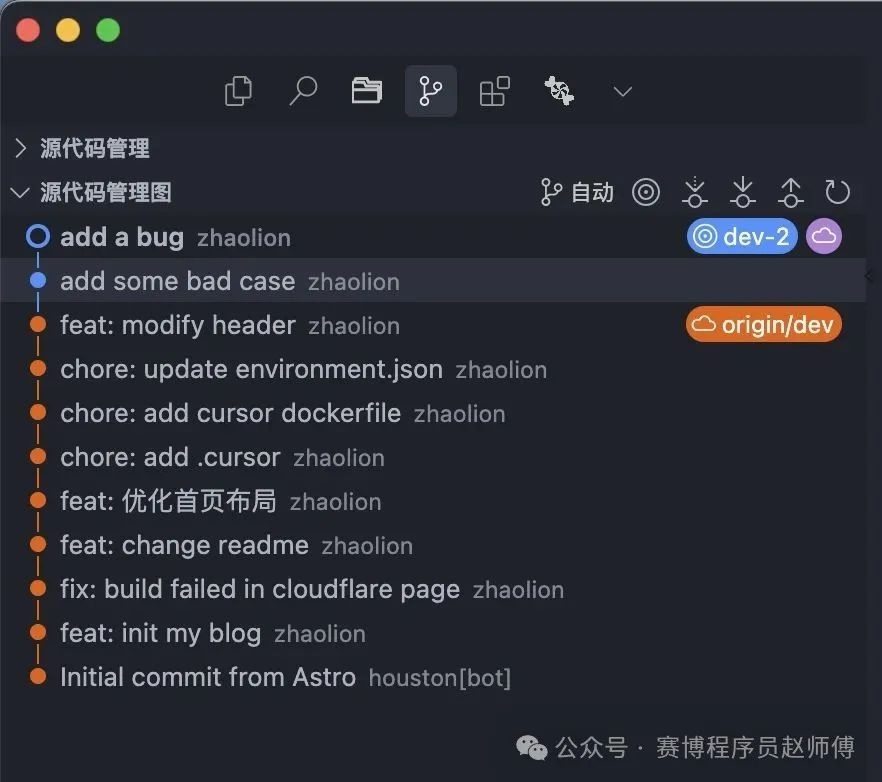Image resolution: width=882 pixels, height=782 pixels.
Task: Open the candy-shaped activity bar icon
Action: click(559, 91)
